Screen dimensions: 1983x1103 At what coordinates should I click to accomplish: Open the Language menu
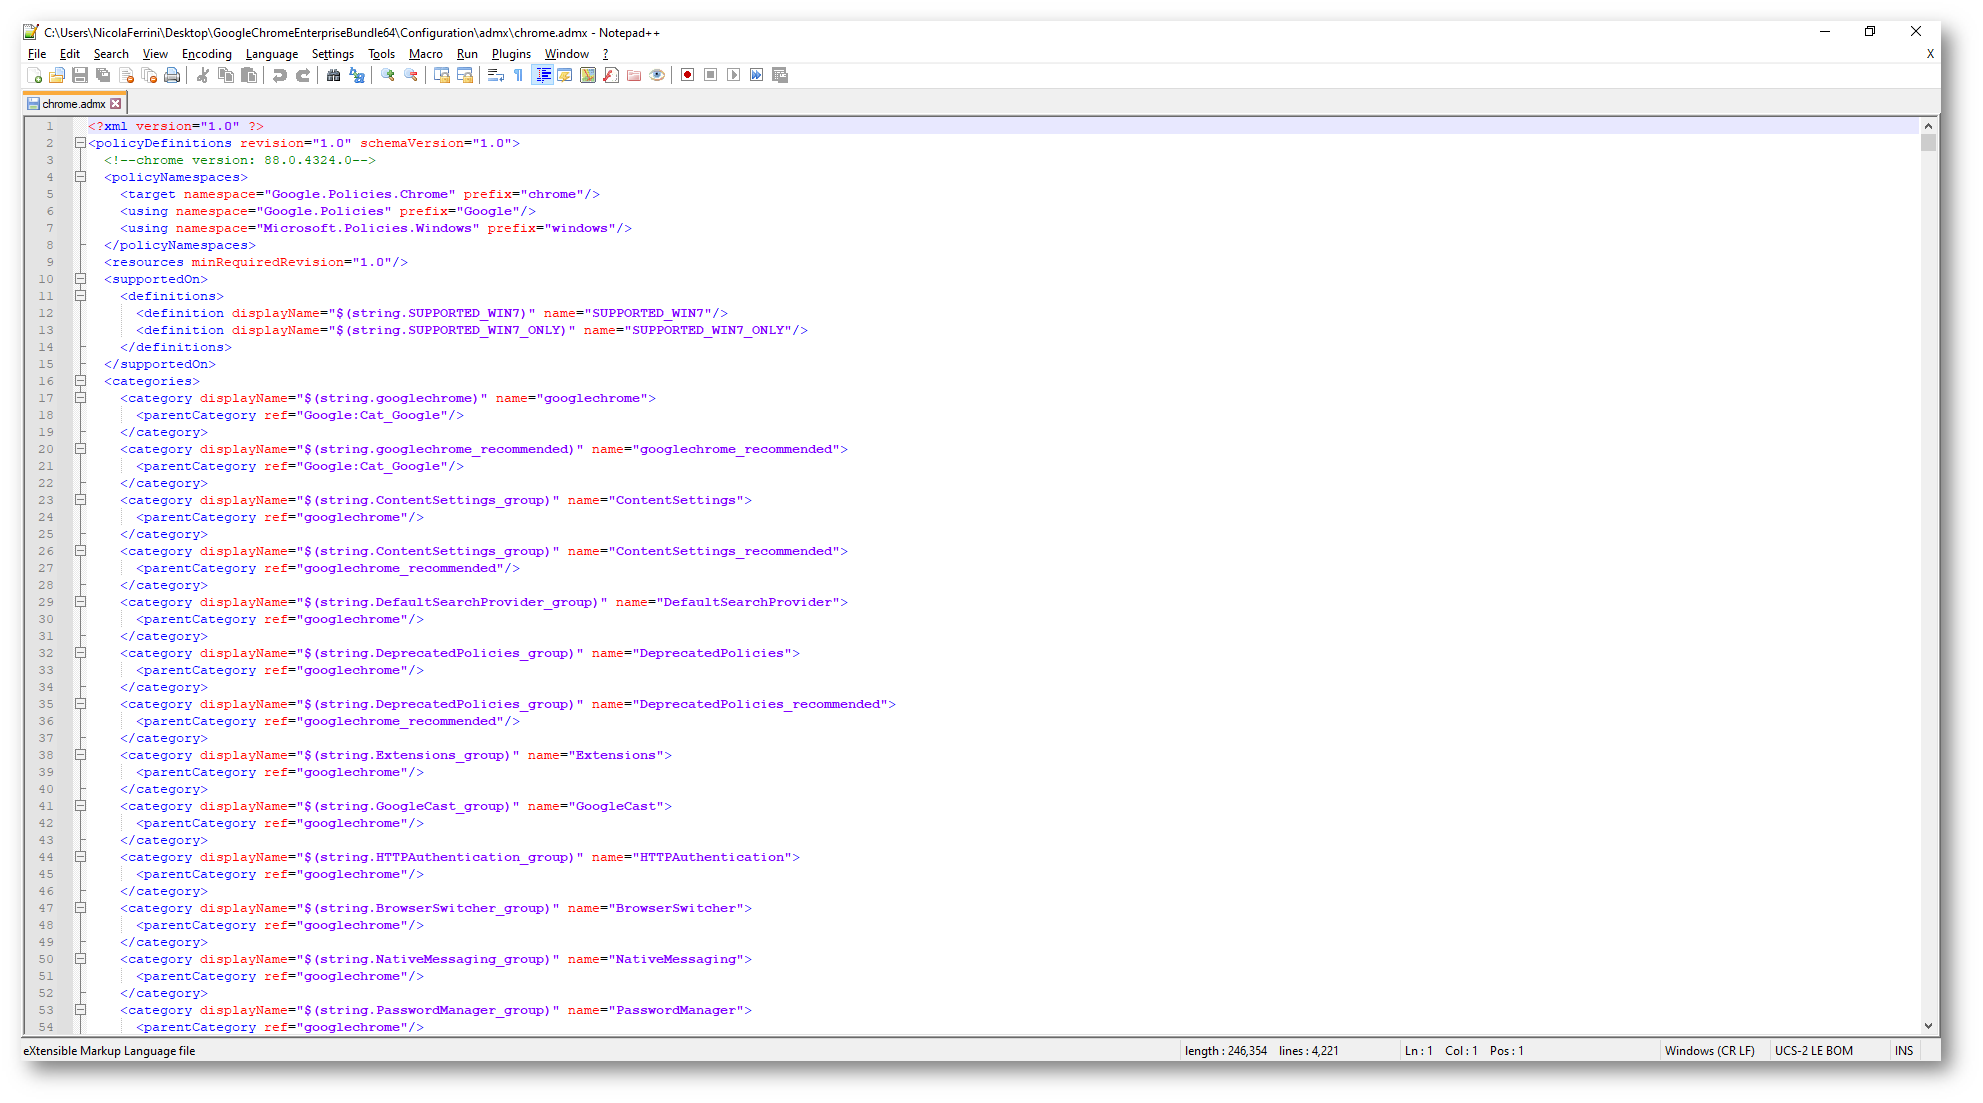tap(272, 54)
